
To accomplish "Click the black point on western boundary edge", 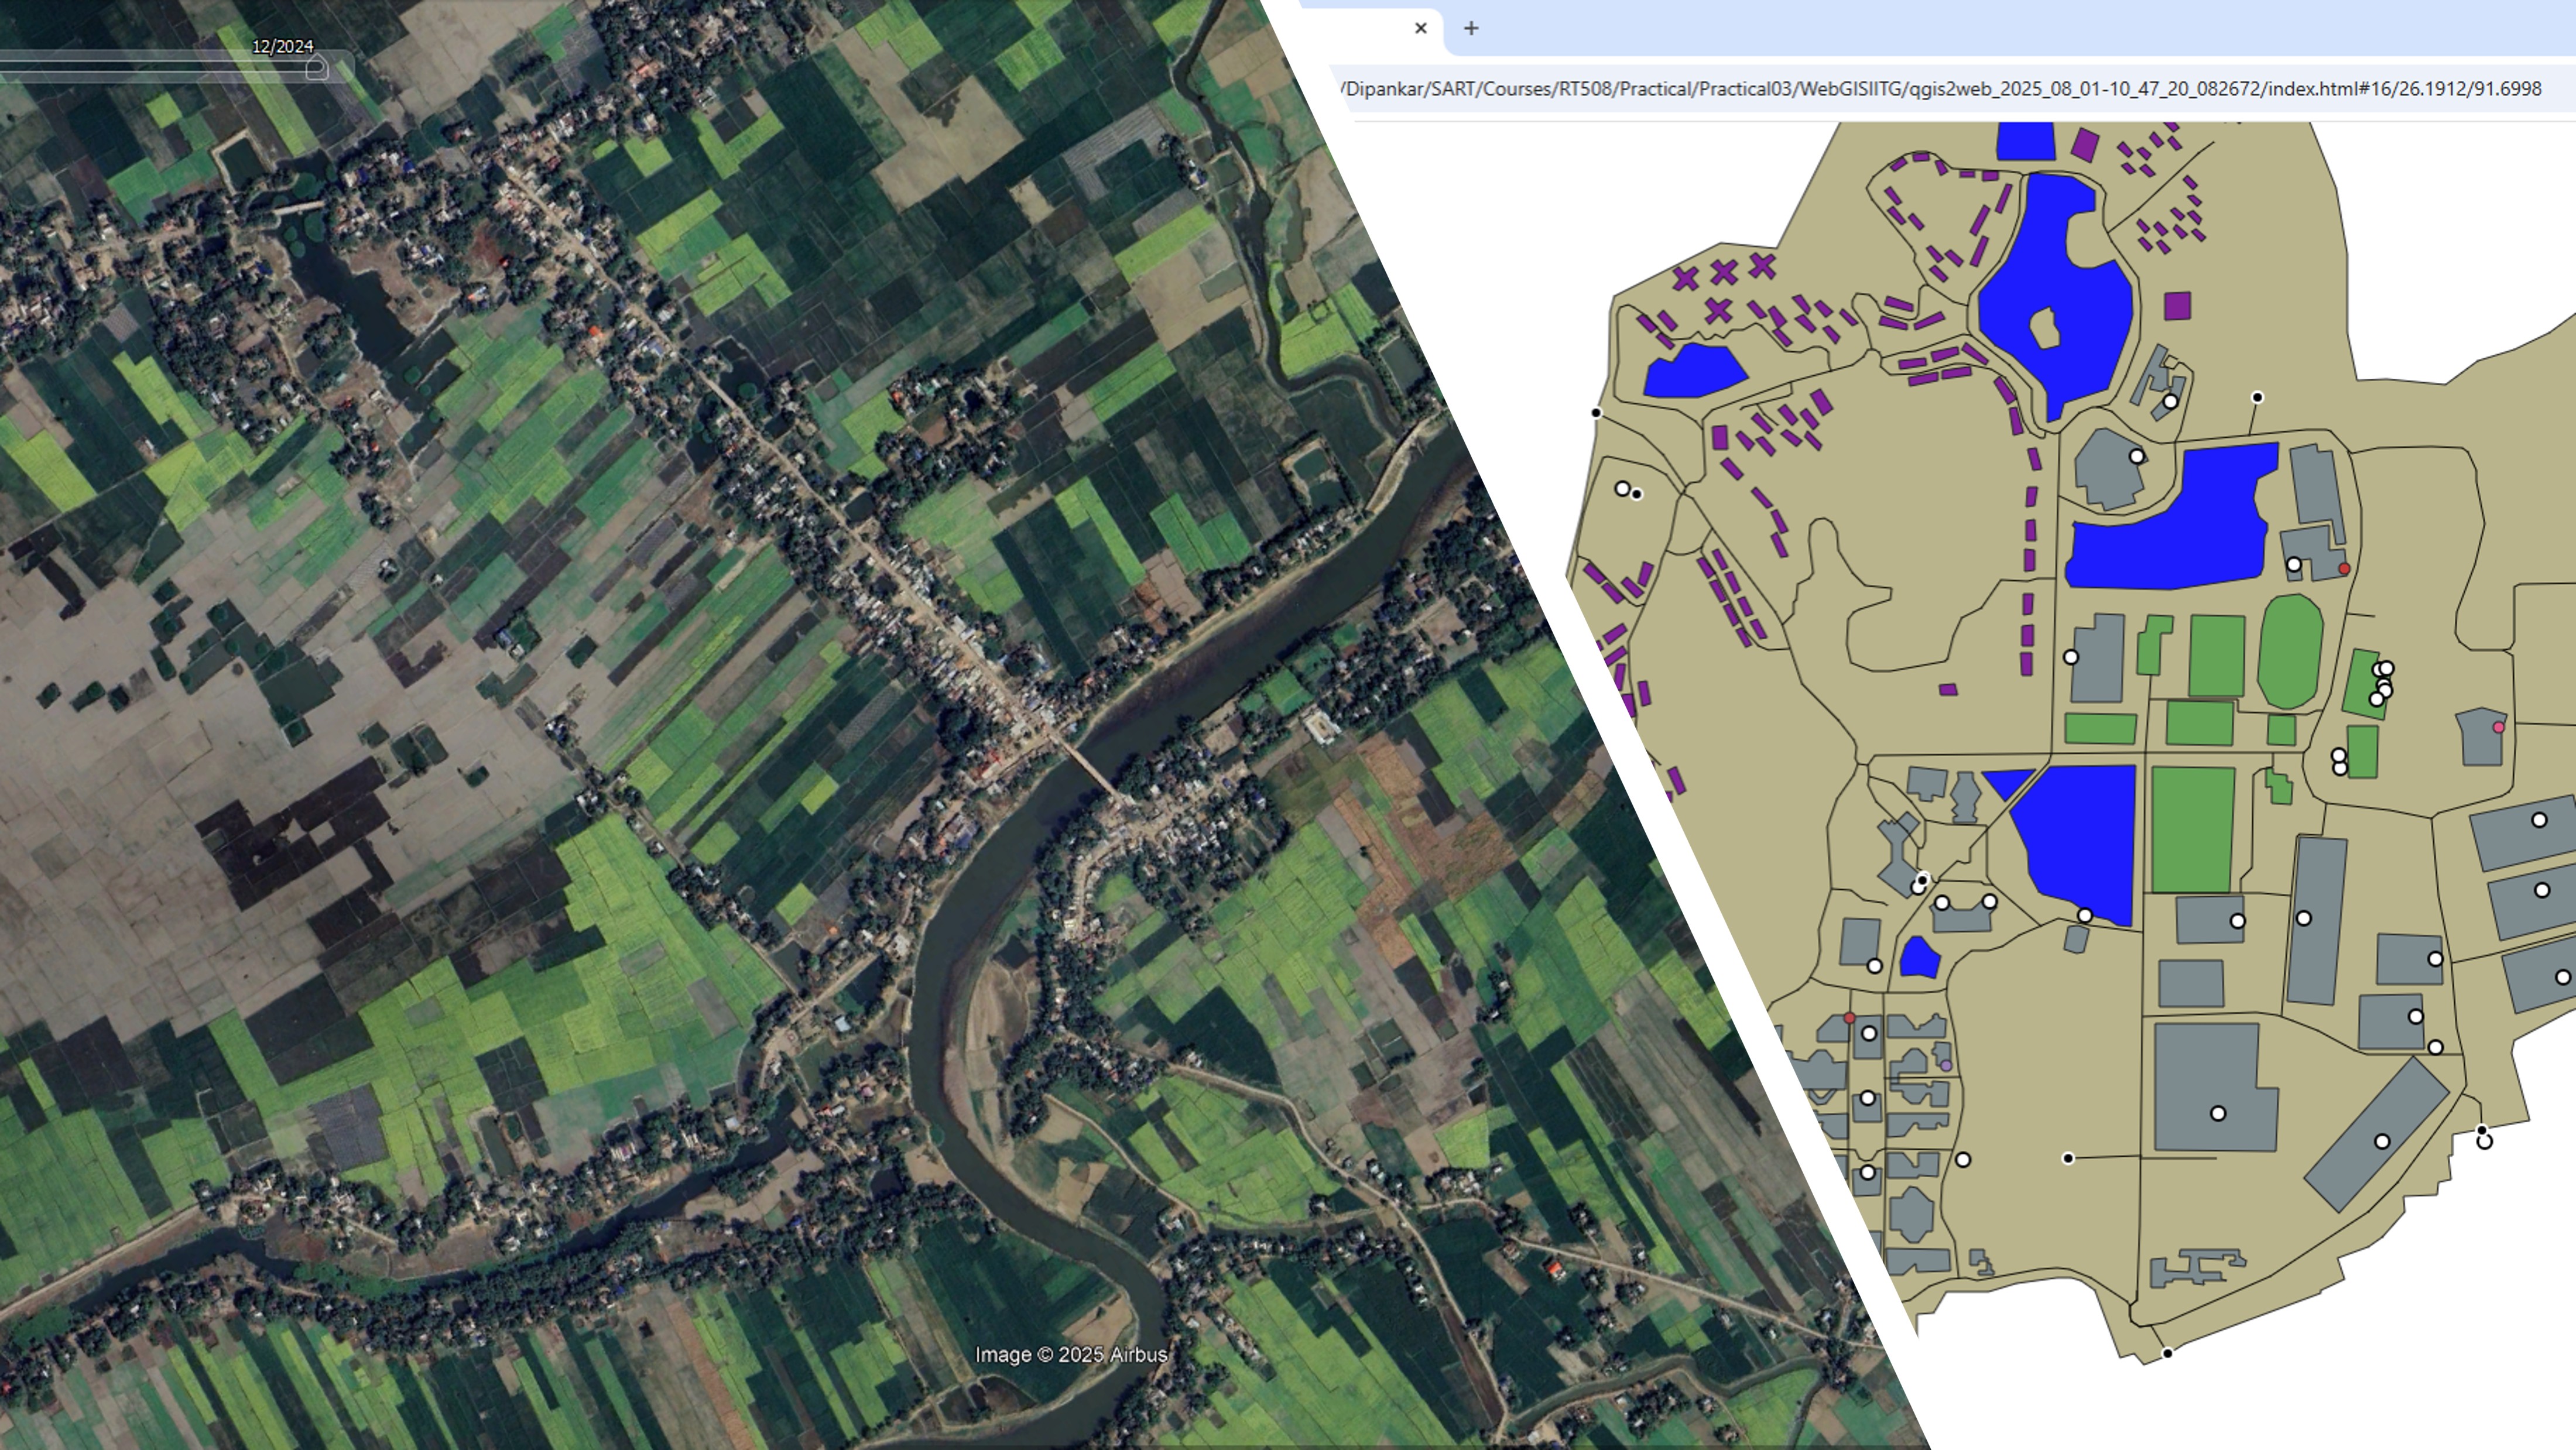I will (x=1596, y=413).
